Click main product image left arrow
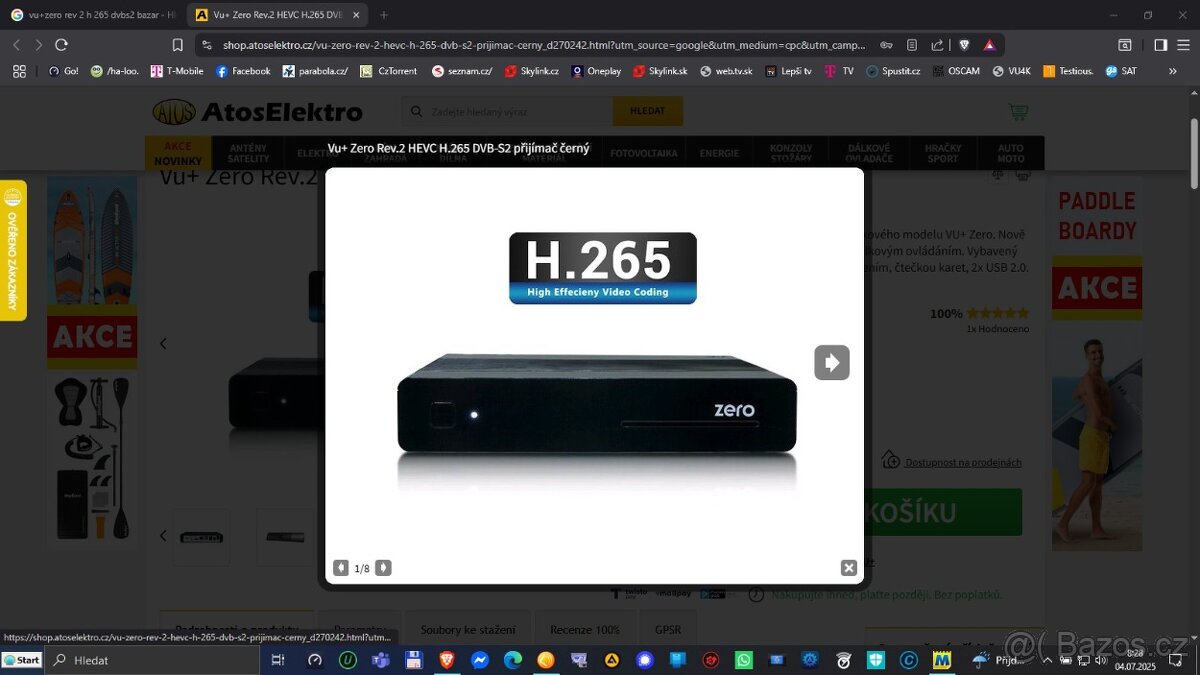The image size is (1200, 675). pyautogui.click(x=163, y=343)
